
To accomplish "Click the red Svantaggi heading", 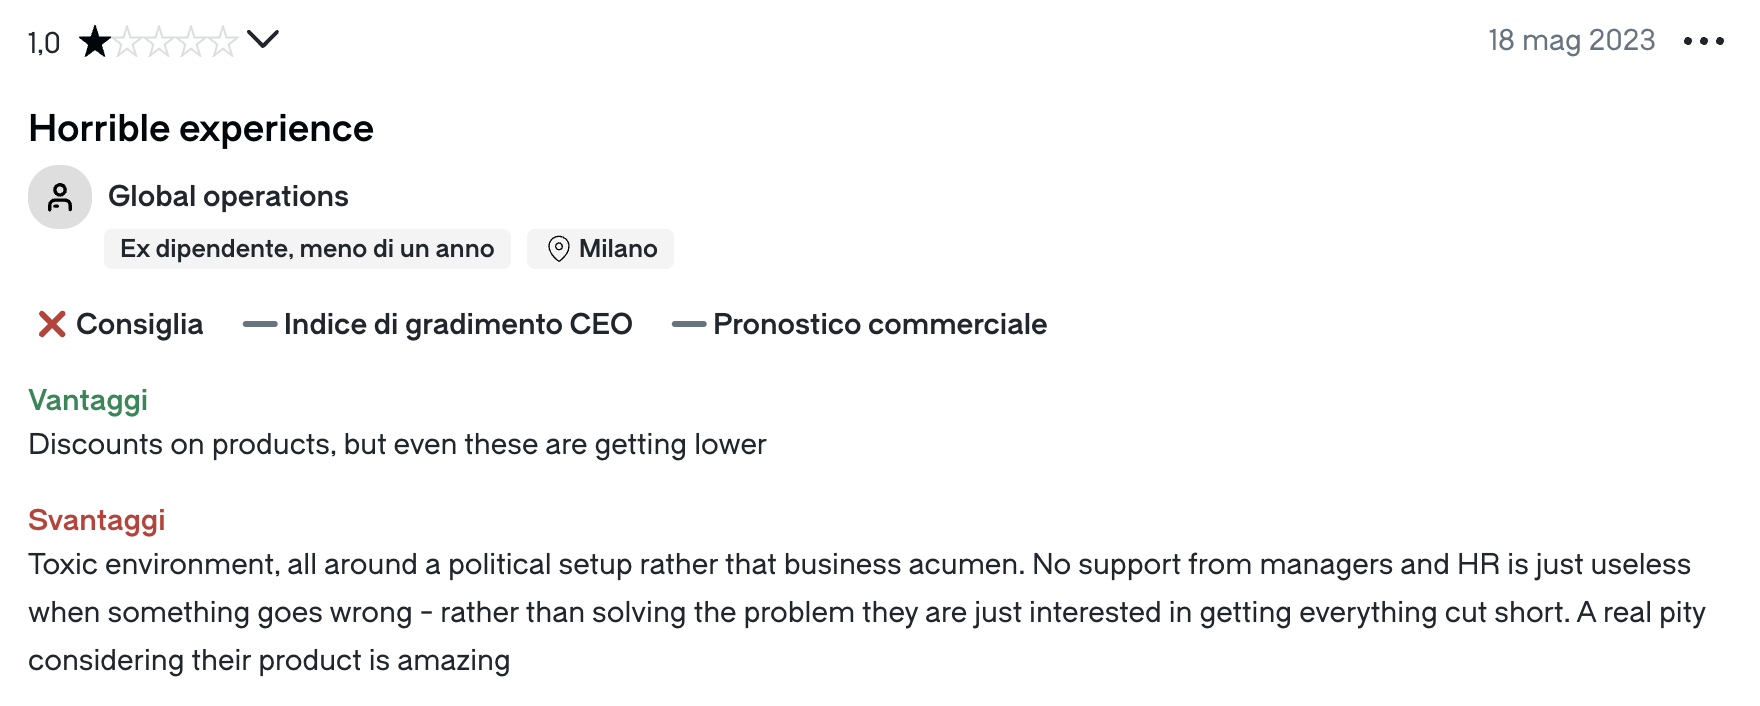I will click(97, 520).
